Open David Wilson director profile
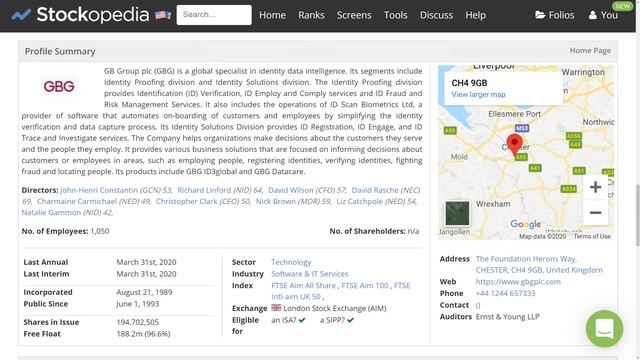 point(291,190)
